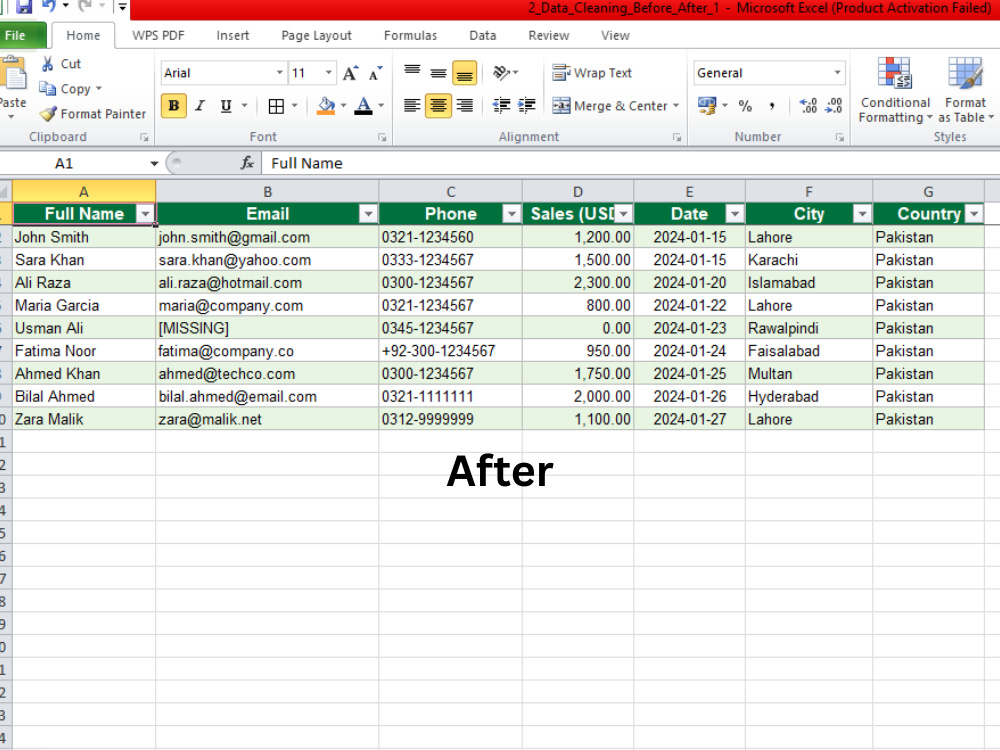Open Conditional Formatting menu
Image resolution: width=1000 pixels, height=750 pixels.
click(895, 90)
